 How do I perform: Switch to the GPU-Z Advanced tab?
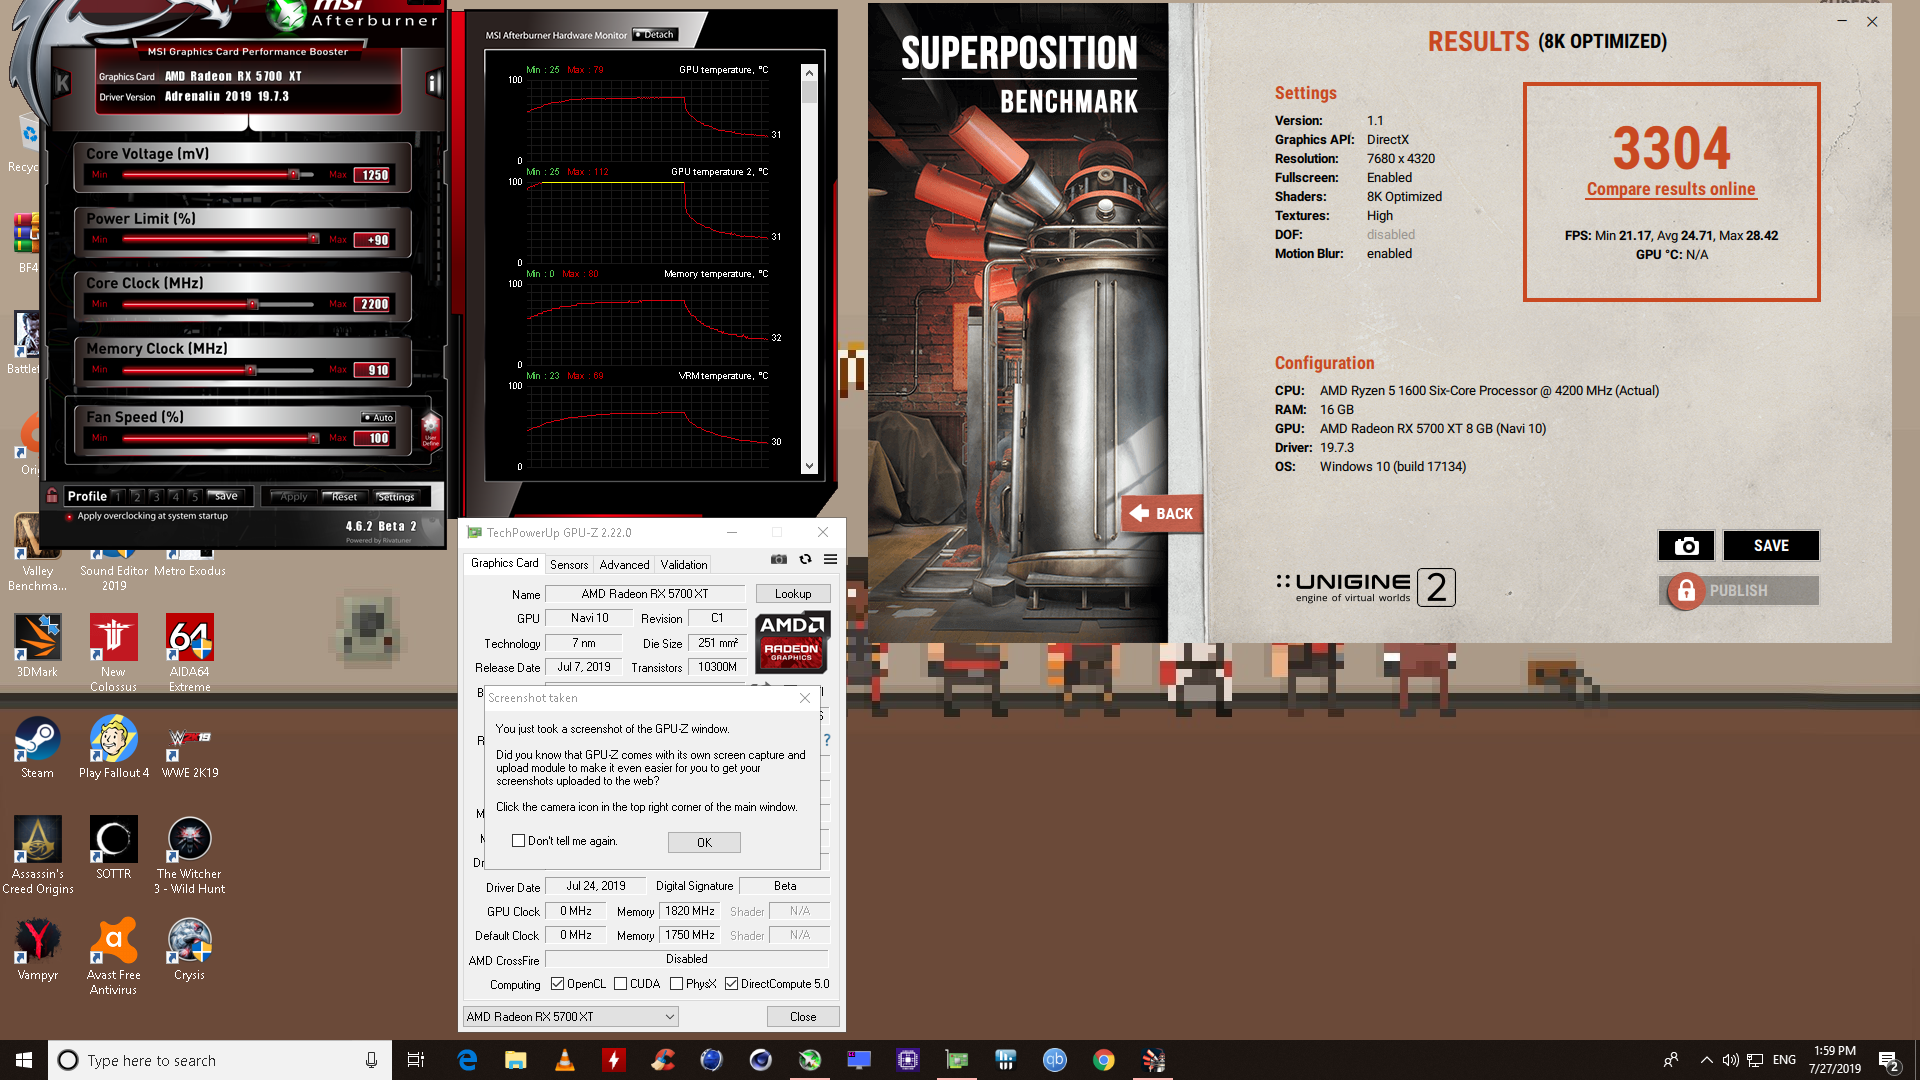tap(624, 564)
